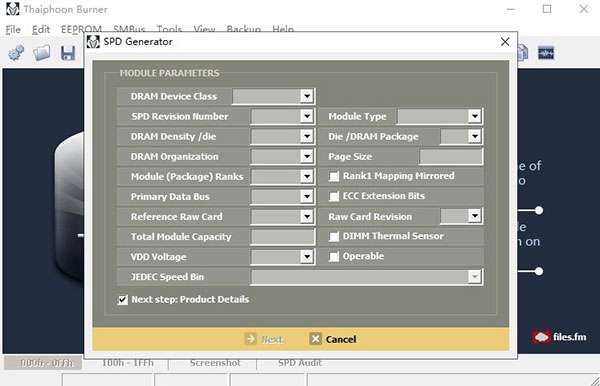The image size is (600, 386).
Task: Click the gear settings toolbar icon
Action: tap(16, 53)
